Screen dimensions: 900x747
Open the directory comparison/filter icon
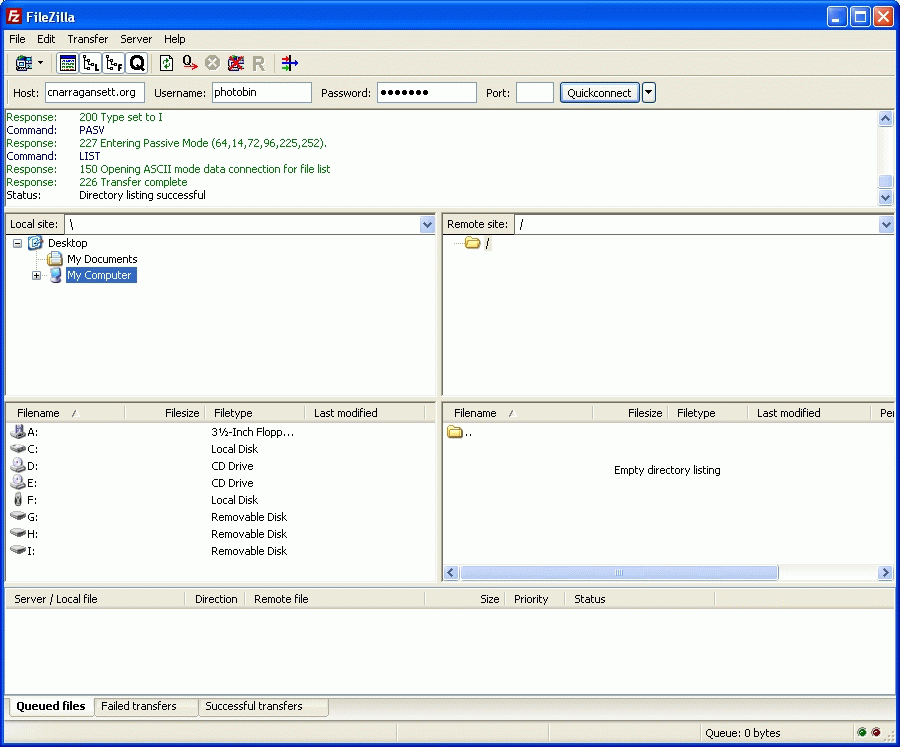coord(289,63)
